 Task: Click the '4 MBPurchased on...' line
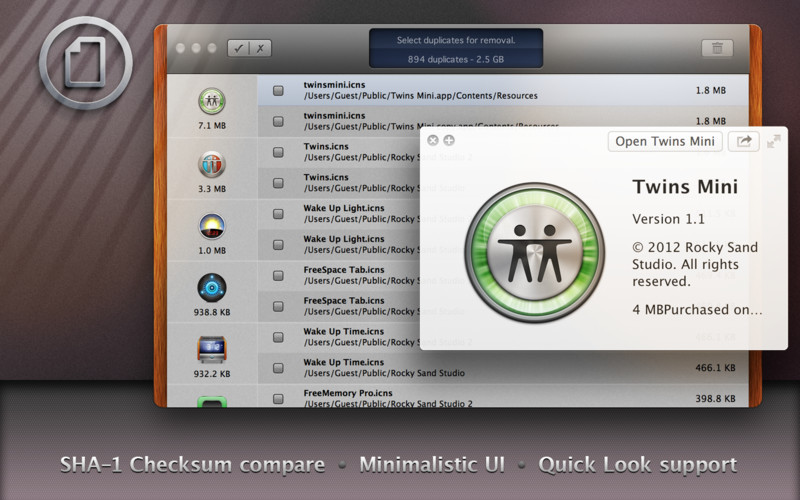coord(697,310)
